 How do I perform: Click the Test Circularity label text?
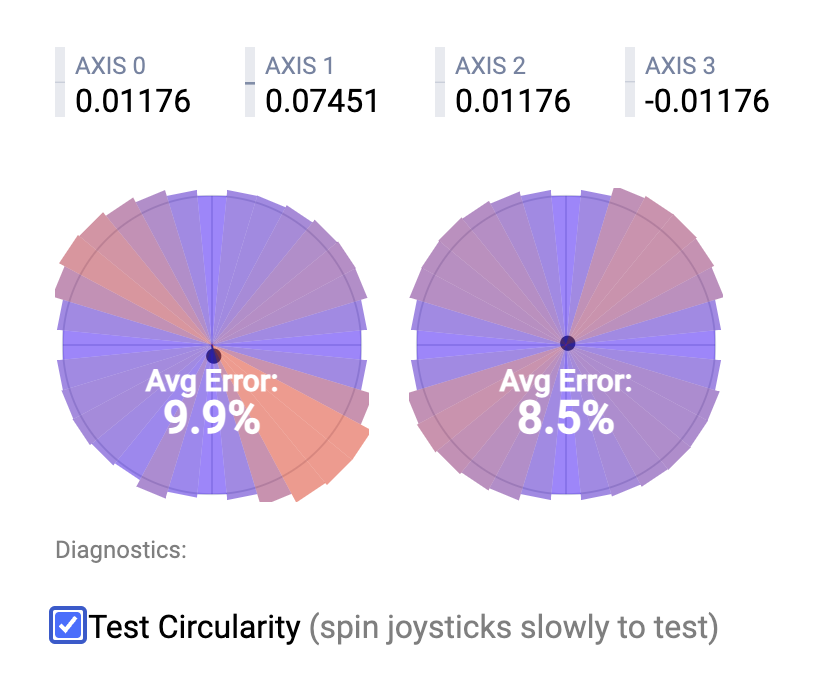tap(195, 627)
